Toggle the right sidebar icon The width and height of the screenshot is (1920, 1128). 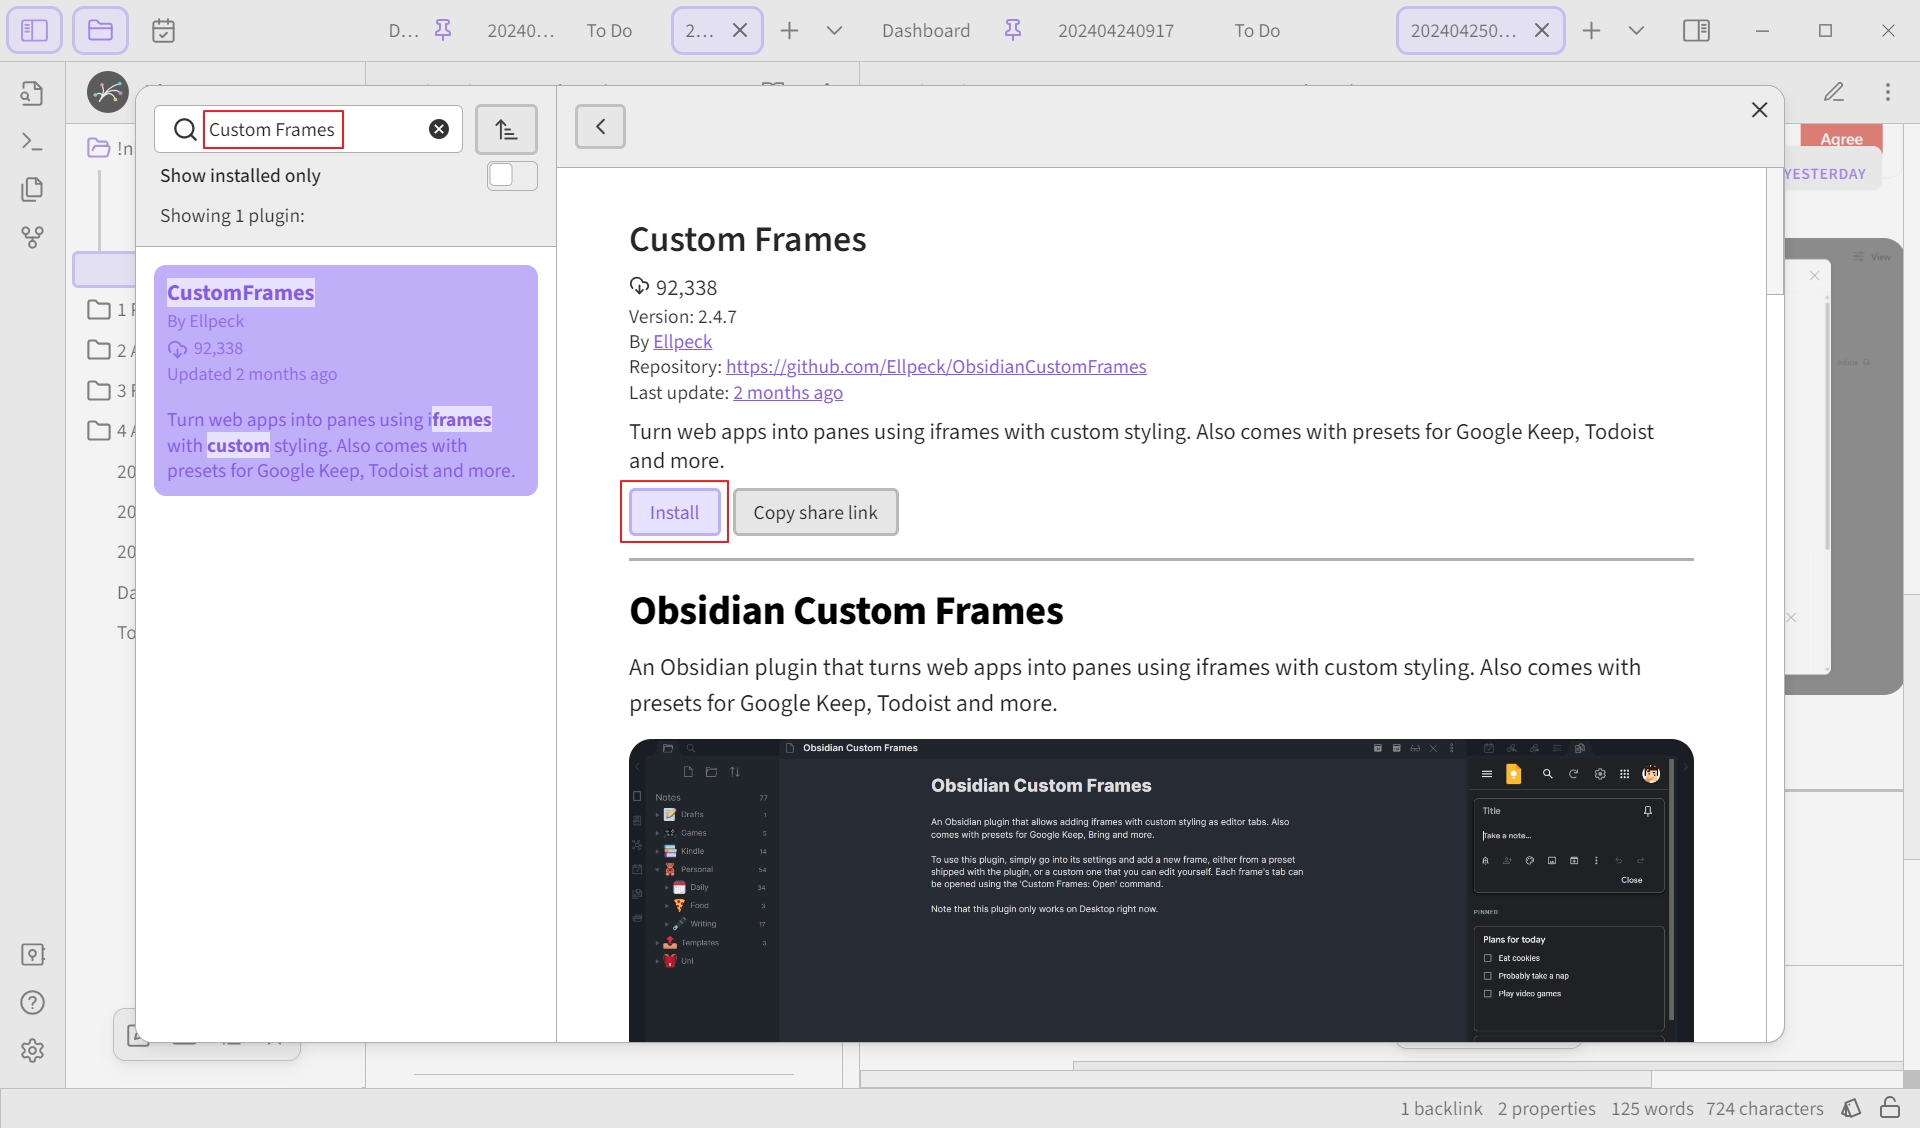click(x=1696, y=31)
